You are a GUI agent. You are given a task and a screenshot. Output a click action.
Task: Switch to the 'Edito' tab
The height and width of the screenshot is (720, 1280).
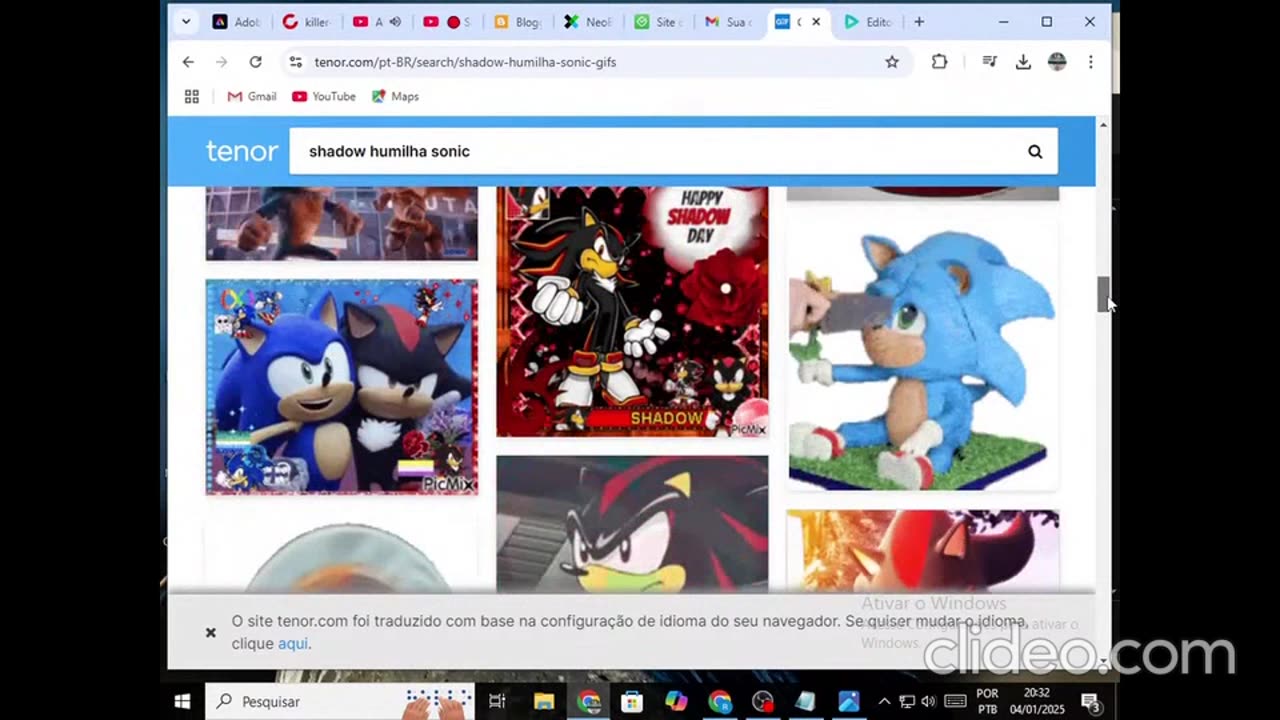(868, 21)
